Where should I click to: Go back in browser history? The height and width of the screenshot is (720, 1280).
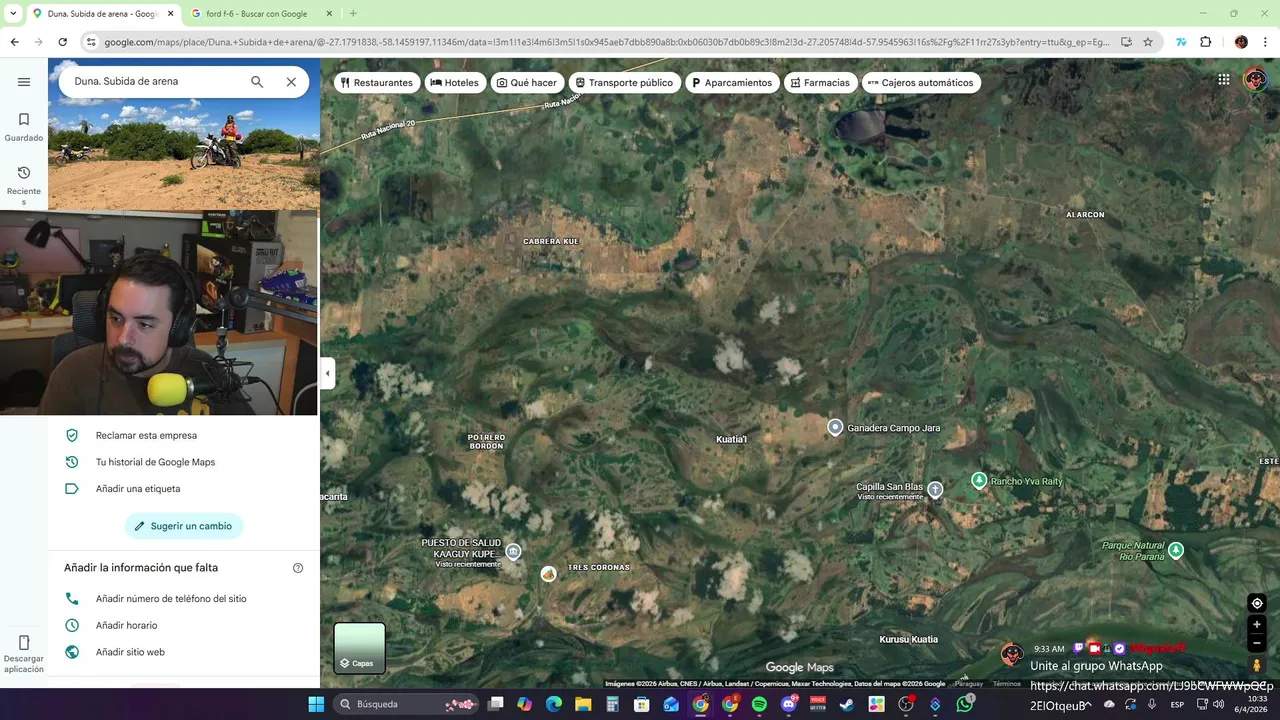(14, 42)
